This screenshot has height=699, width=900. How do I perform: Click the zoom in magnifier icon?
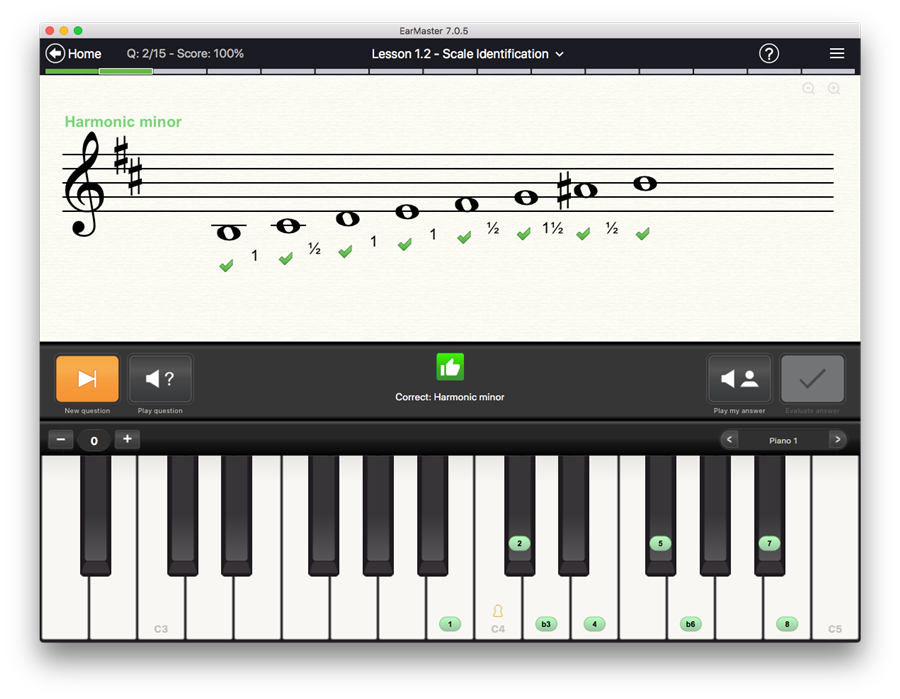[833, 88]
